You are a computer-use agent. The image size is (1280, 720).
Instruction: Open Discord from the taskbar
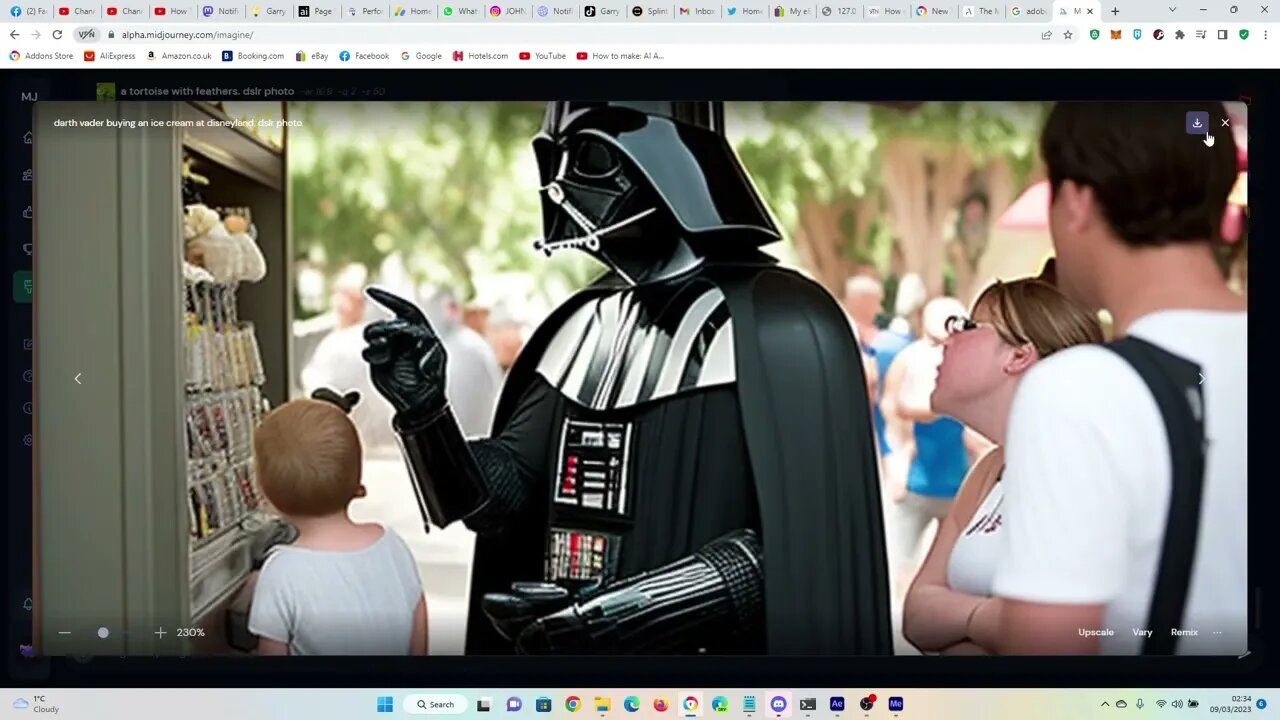point(779,704)
